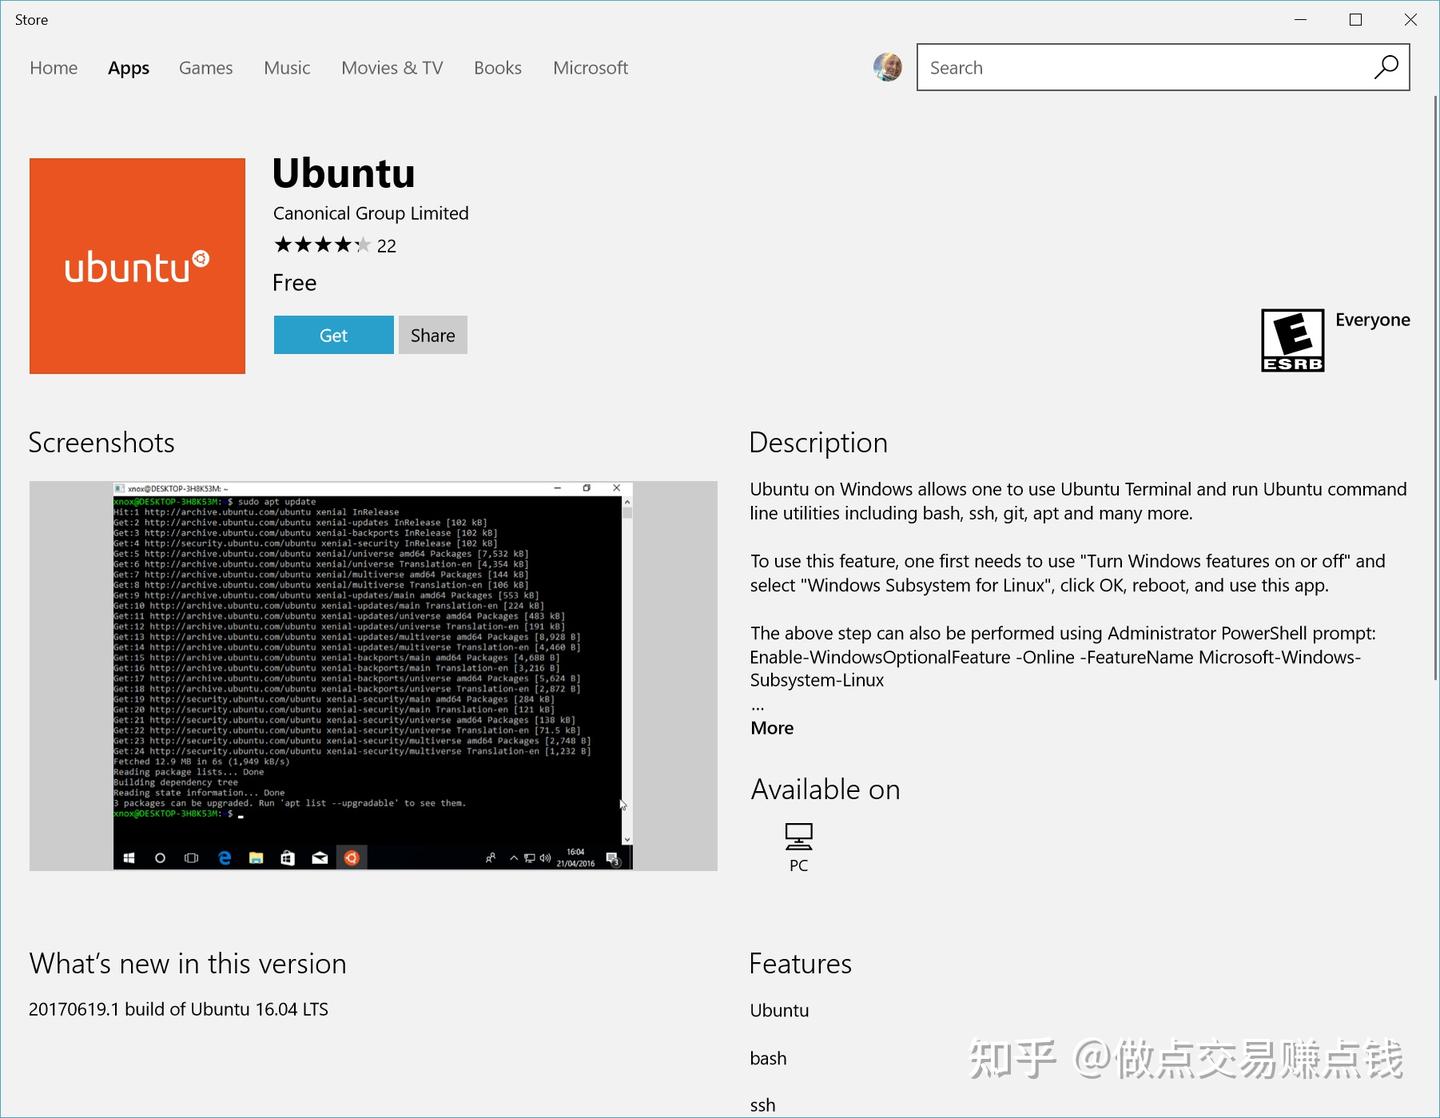Switch to the Apps tab
1440x1118 pixels.
[x=128, y=67]
